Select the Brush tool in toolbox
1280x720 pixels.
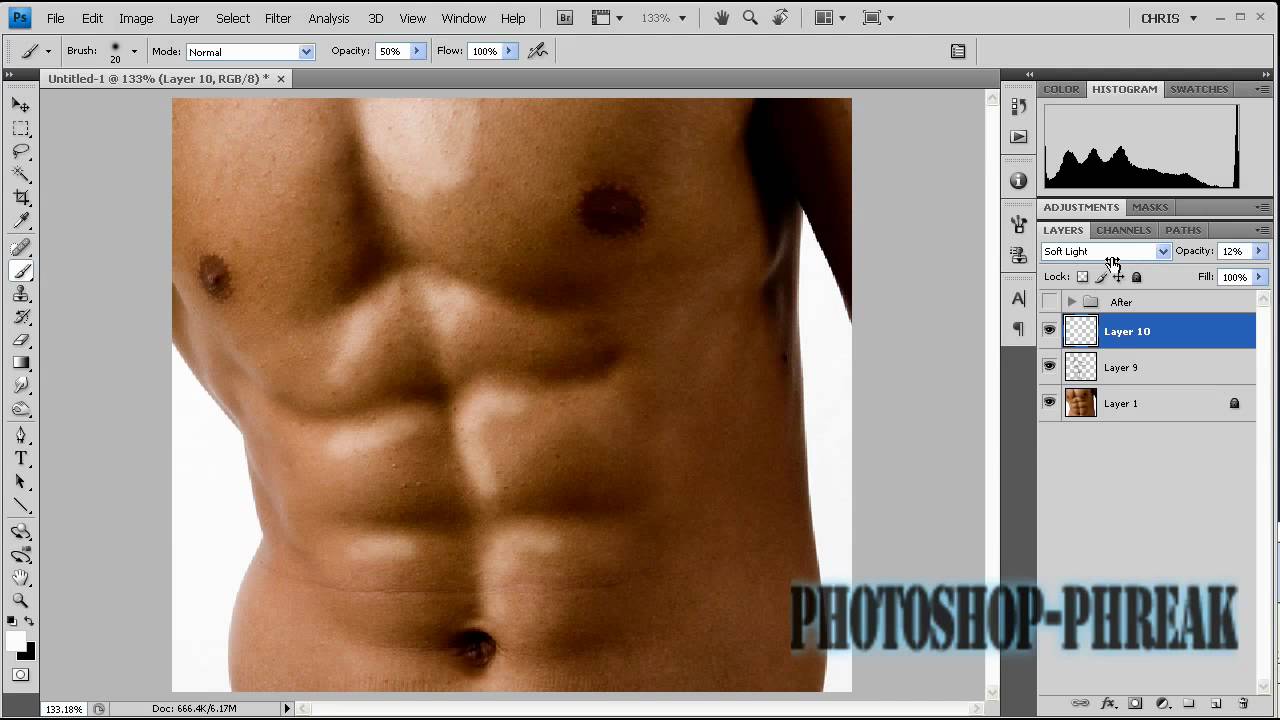coord(21,271)
